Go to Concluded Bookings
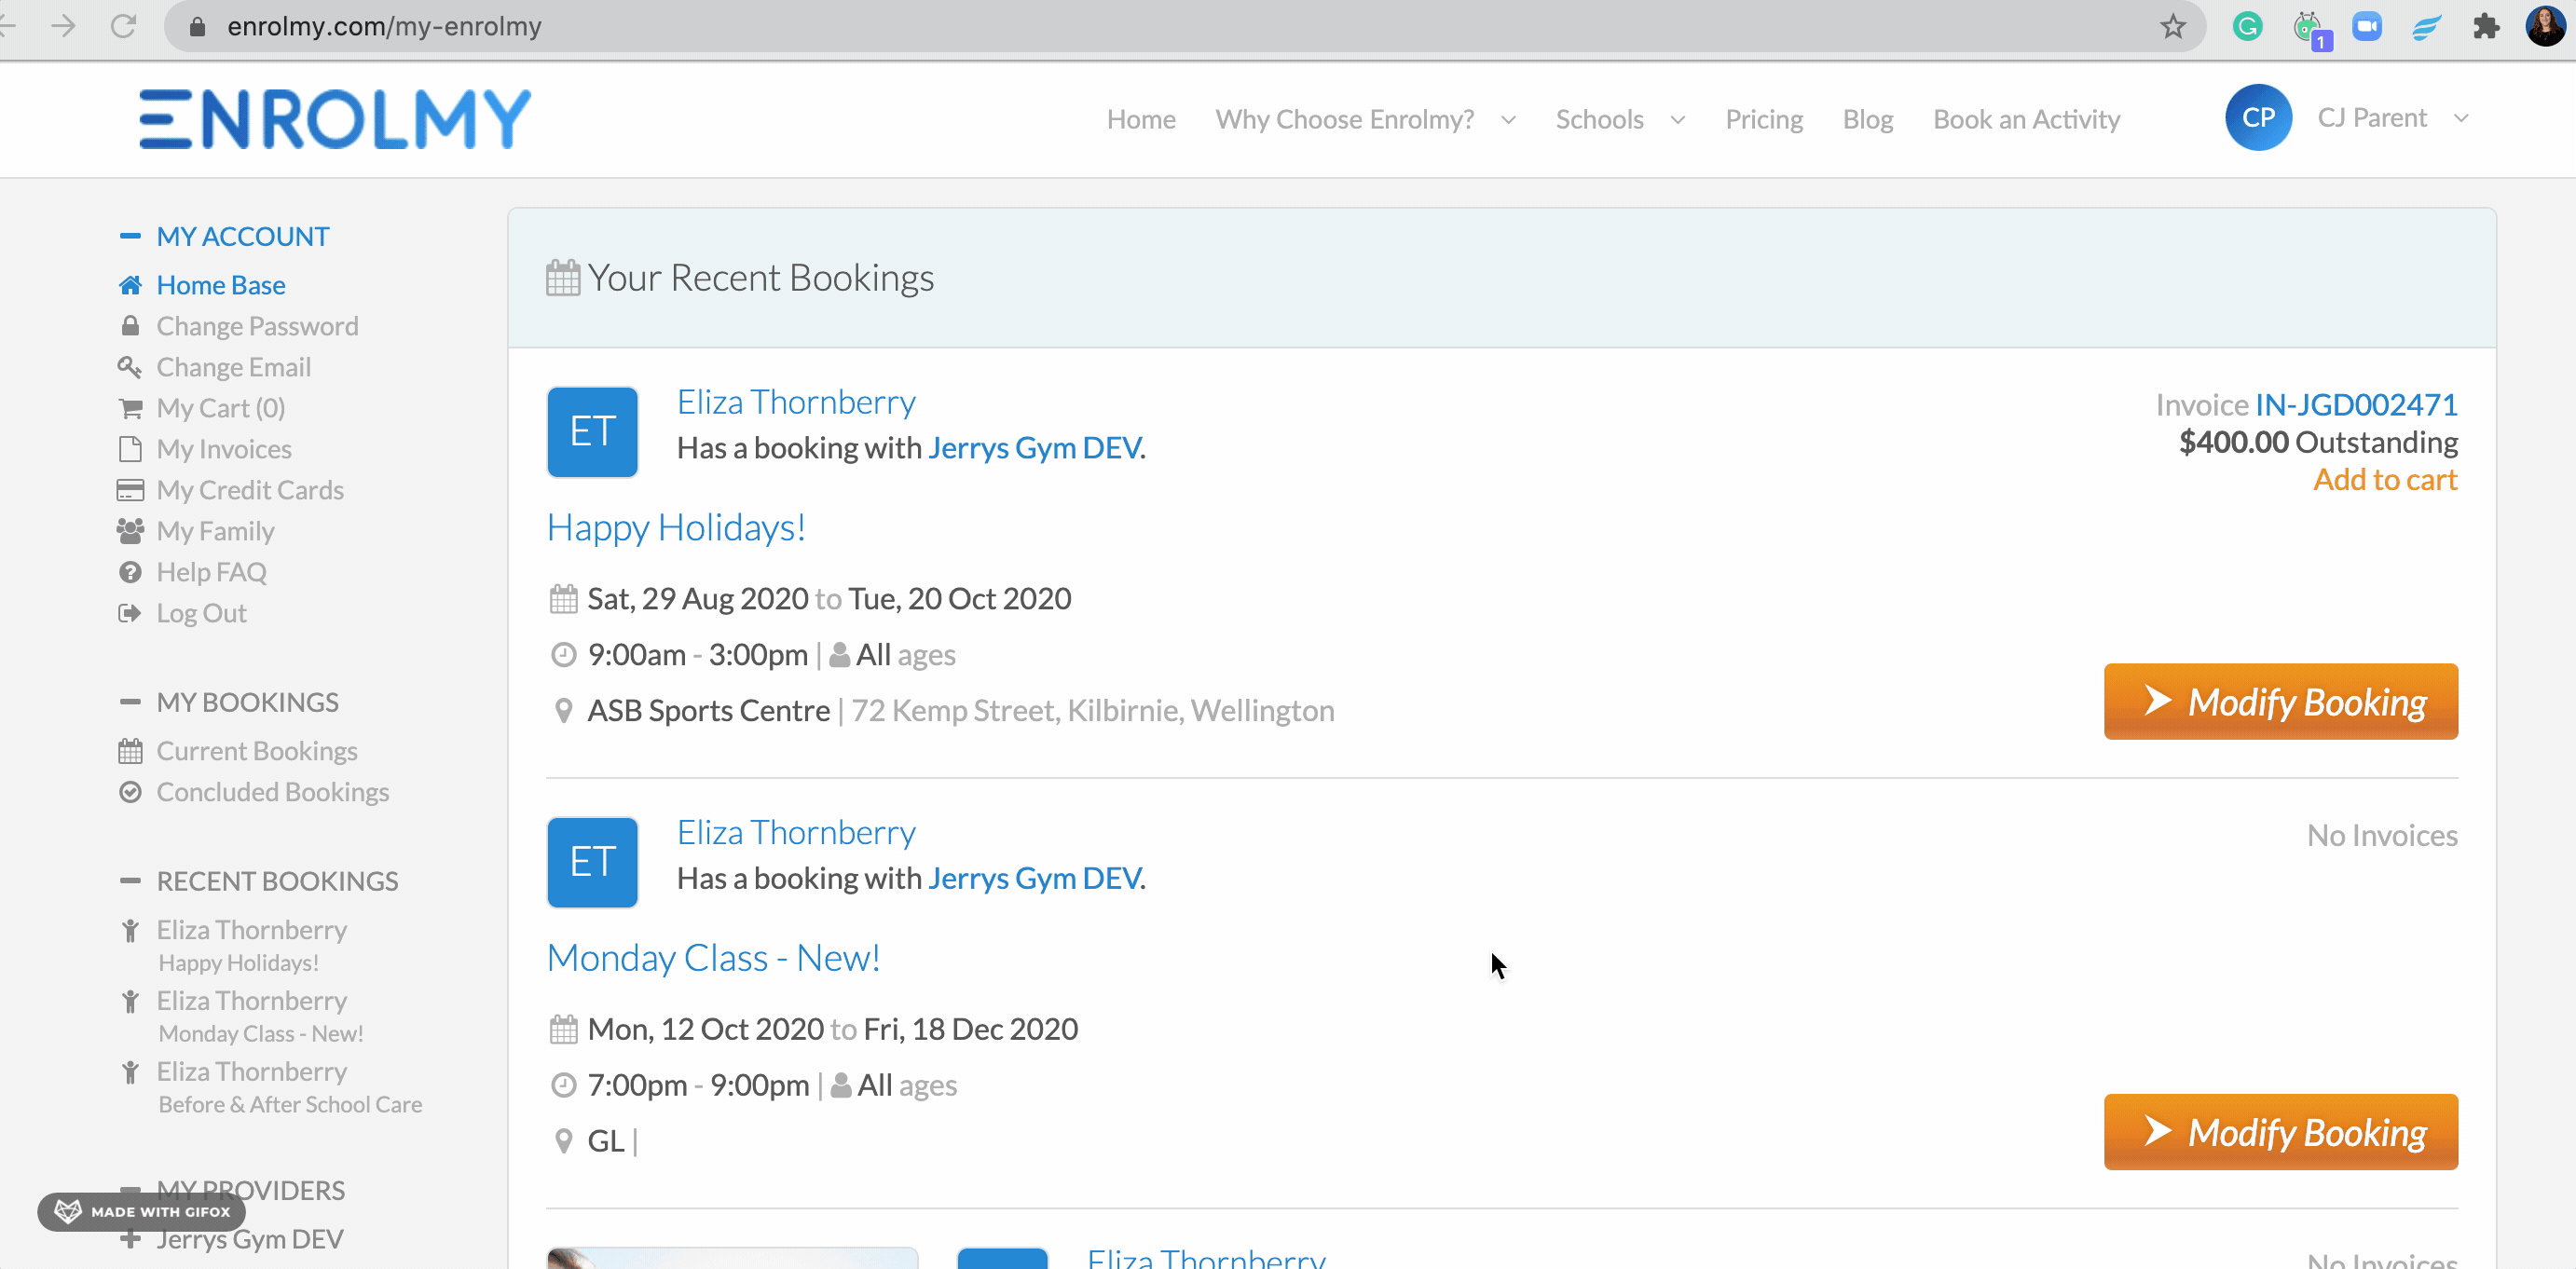Image resolution: width=2576 pixels, height=1269 pixels. pyautogui.click(x=272, y=792)
